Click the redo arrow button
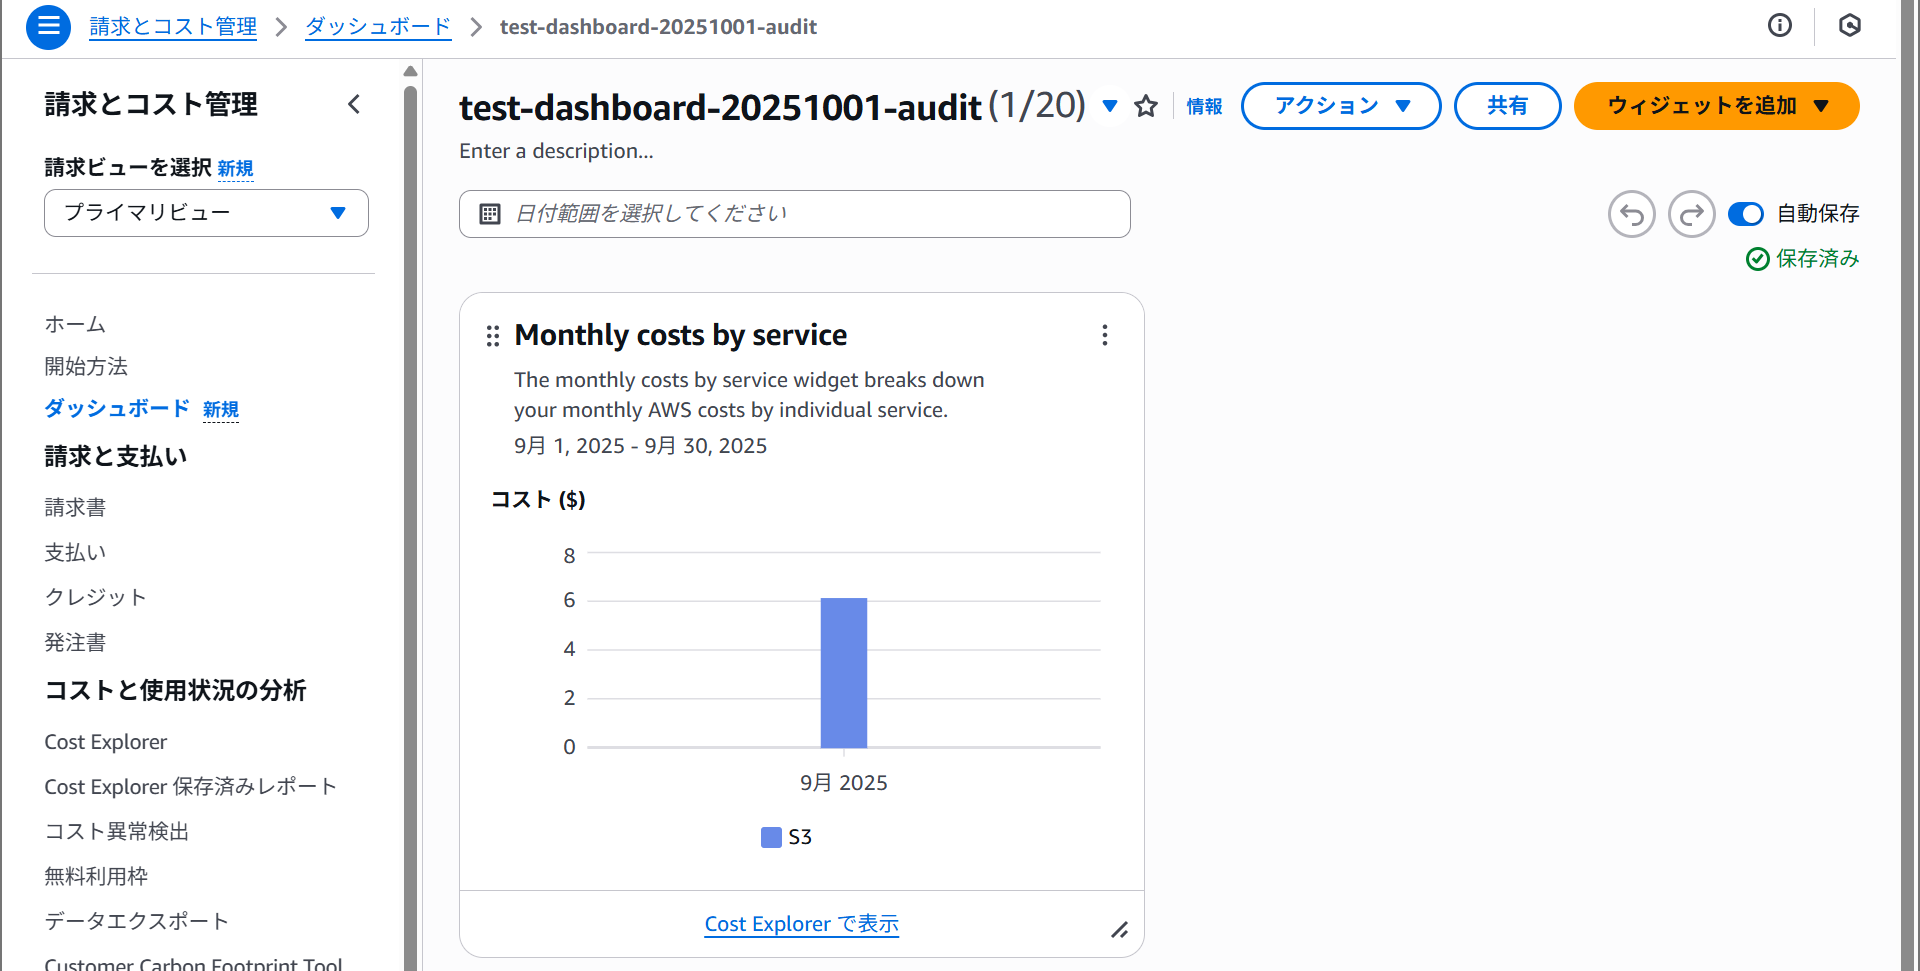The height and width of the screenshot is (971, 1920). click(1691, 214)
